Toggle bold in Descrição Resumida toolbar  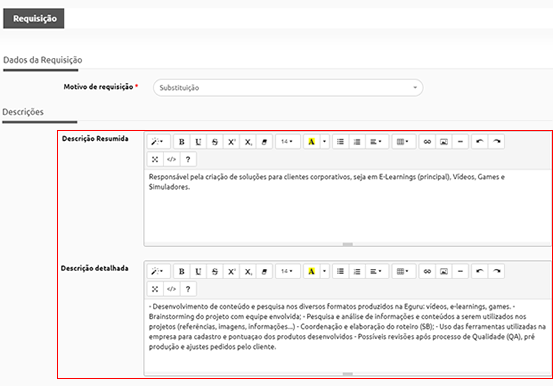pos(182,142)
